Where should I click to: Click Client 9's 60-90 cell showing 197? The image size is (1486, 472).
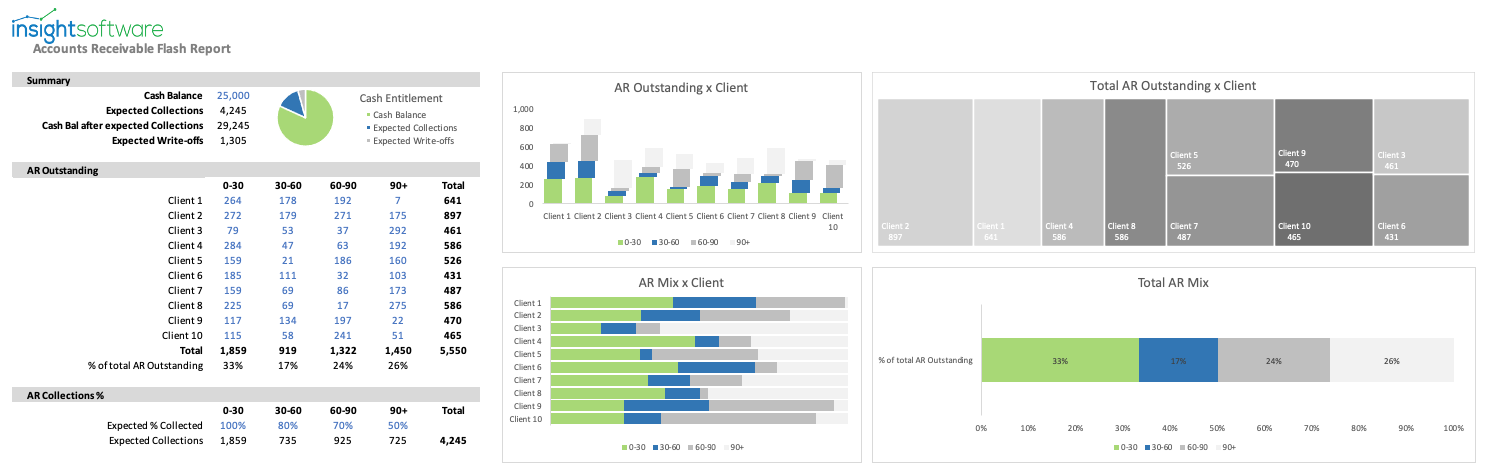point(343,320)
